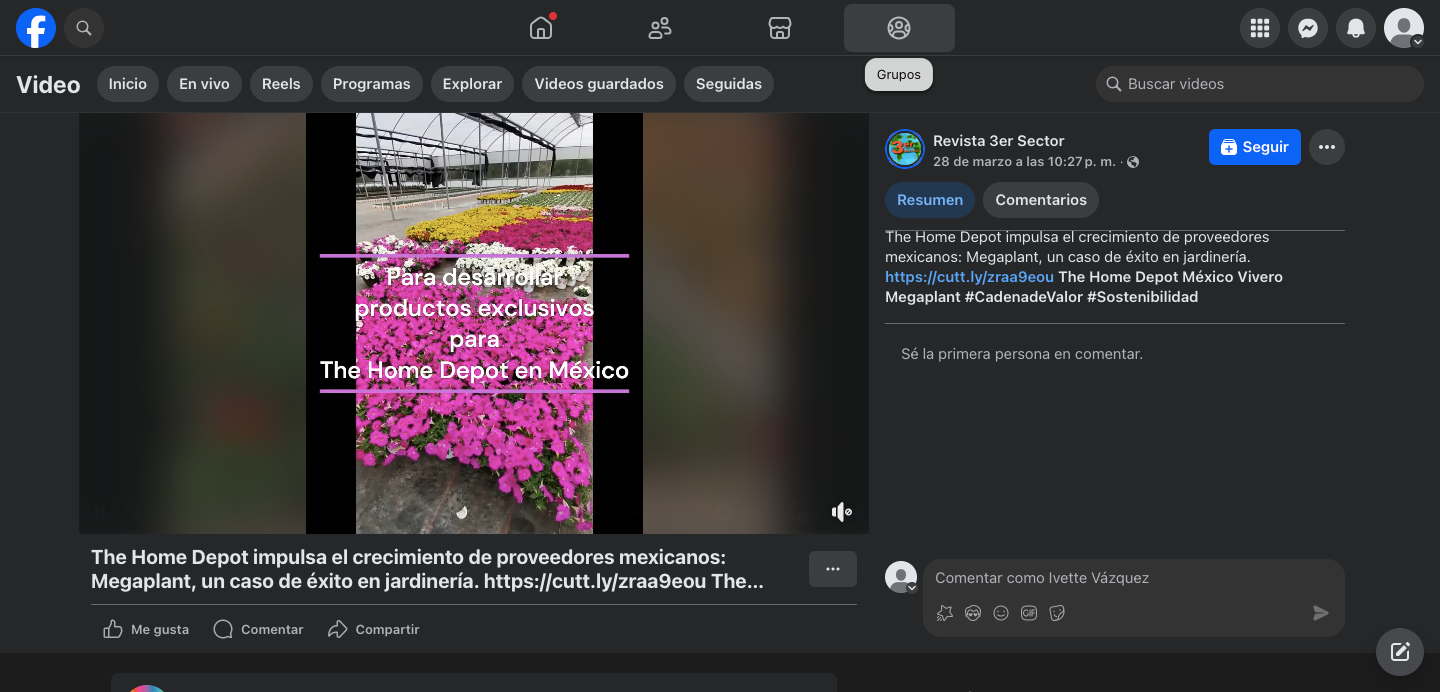Open the Facebook search icon
The height and width of the screenshot is (692, 1440).
(84, 28)
